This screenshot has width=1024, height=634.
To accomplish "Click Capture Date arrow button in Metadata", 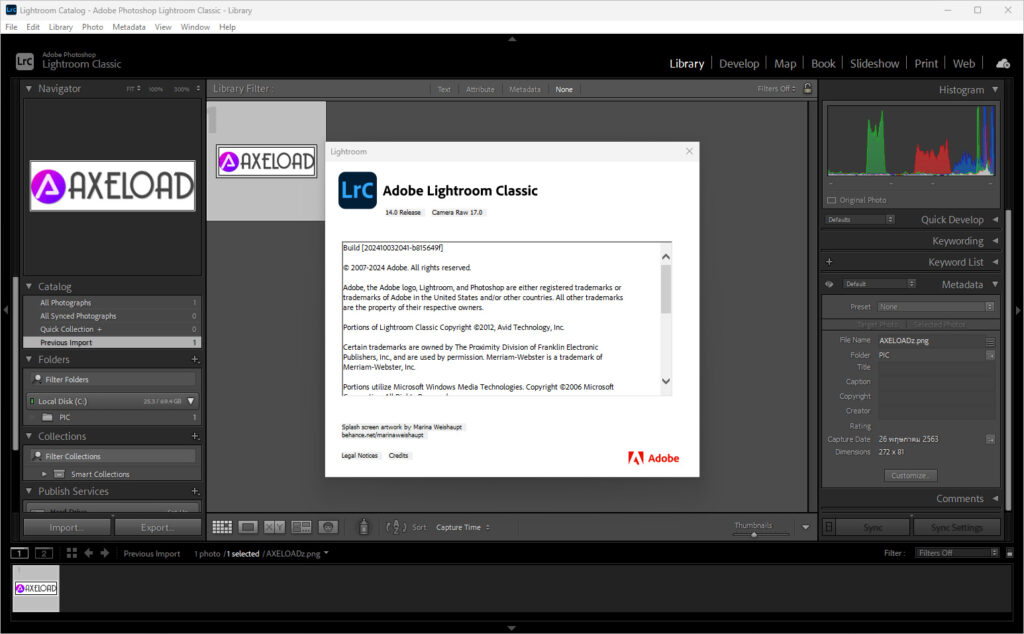I will 990,439.
